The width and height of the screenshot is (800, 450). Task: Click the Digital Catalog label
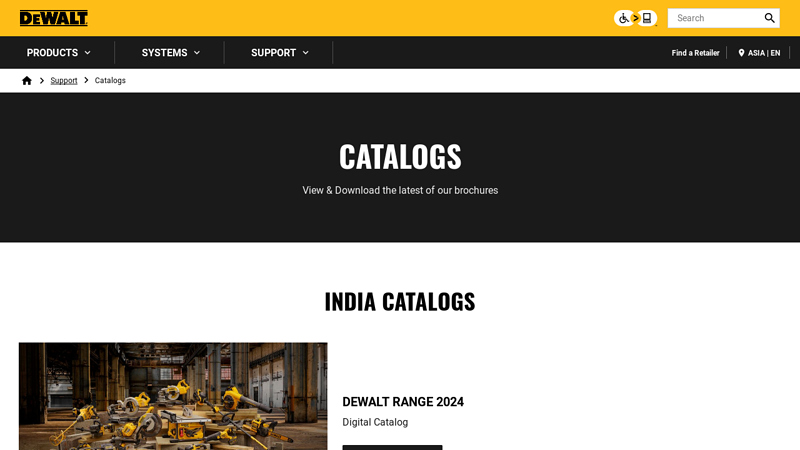click(375, 422)
